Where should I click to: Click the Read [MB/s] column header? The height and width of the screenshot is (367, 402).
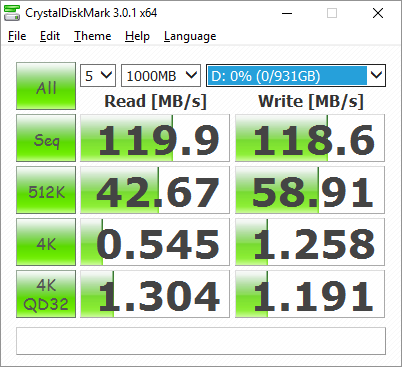click(156, 101)
